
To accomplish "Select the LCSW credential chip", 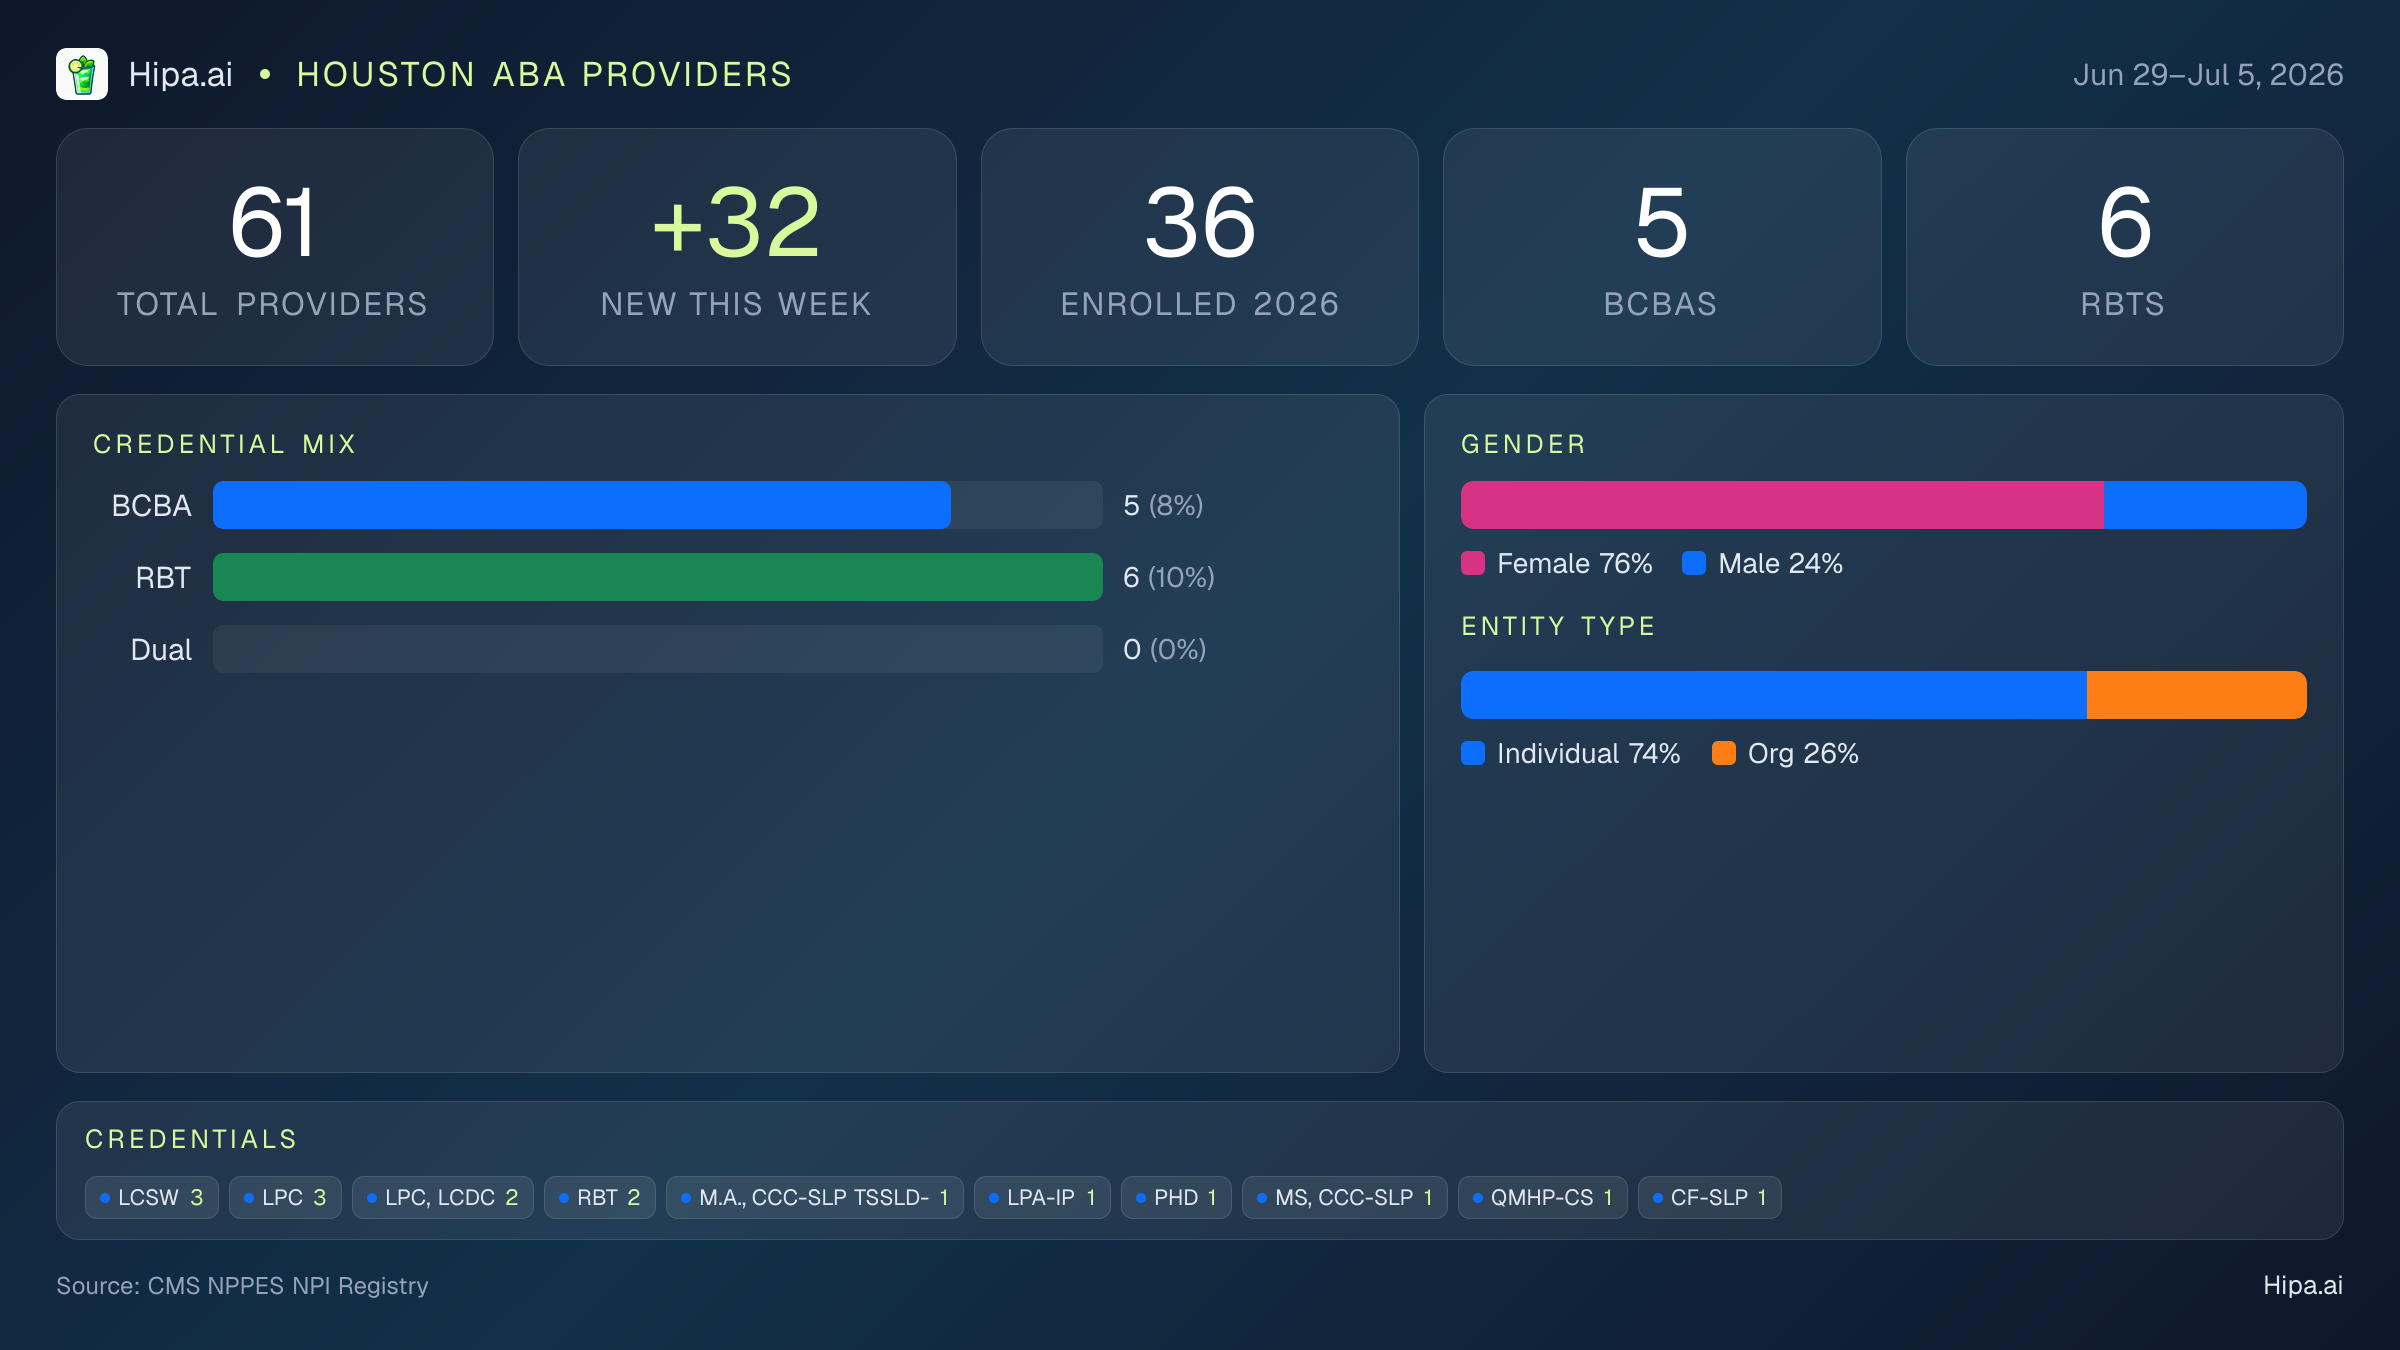I will tap(152, 1197).
